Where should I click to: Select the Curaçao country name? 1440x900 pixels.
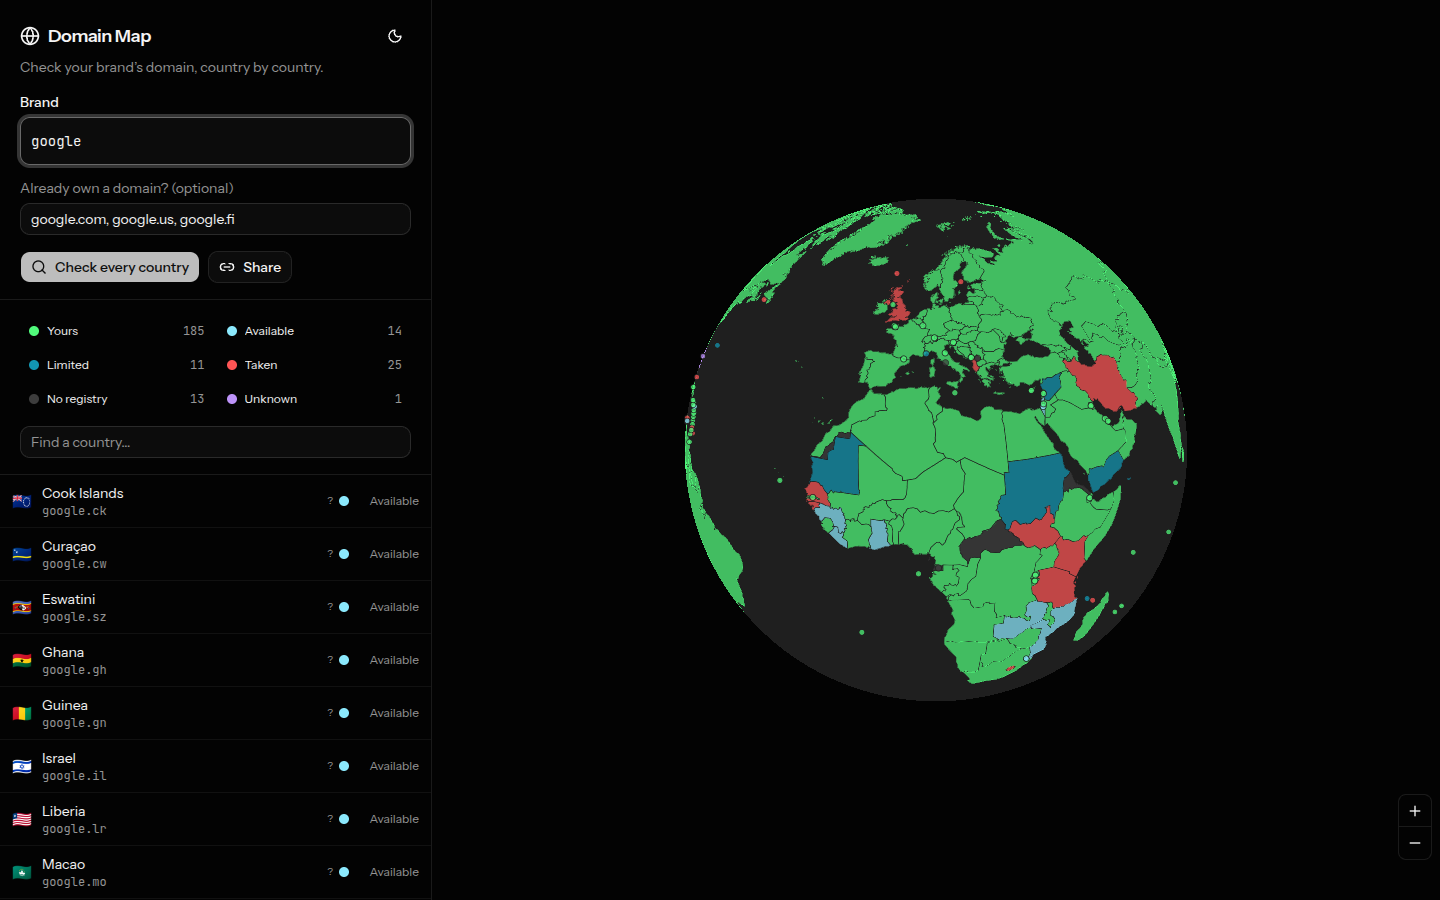point(69,546)
